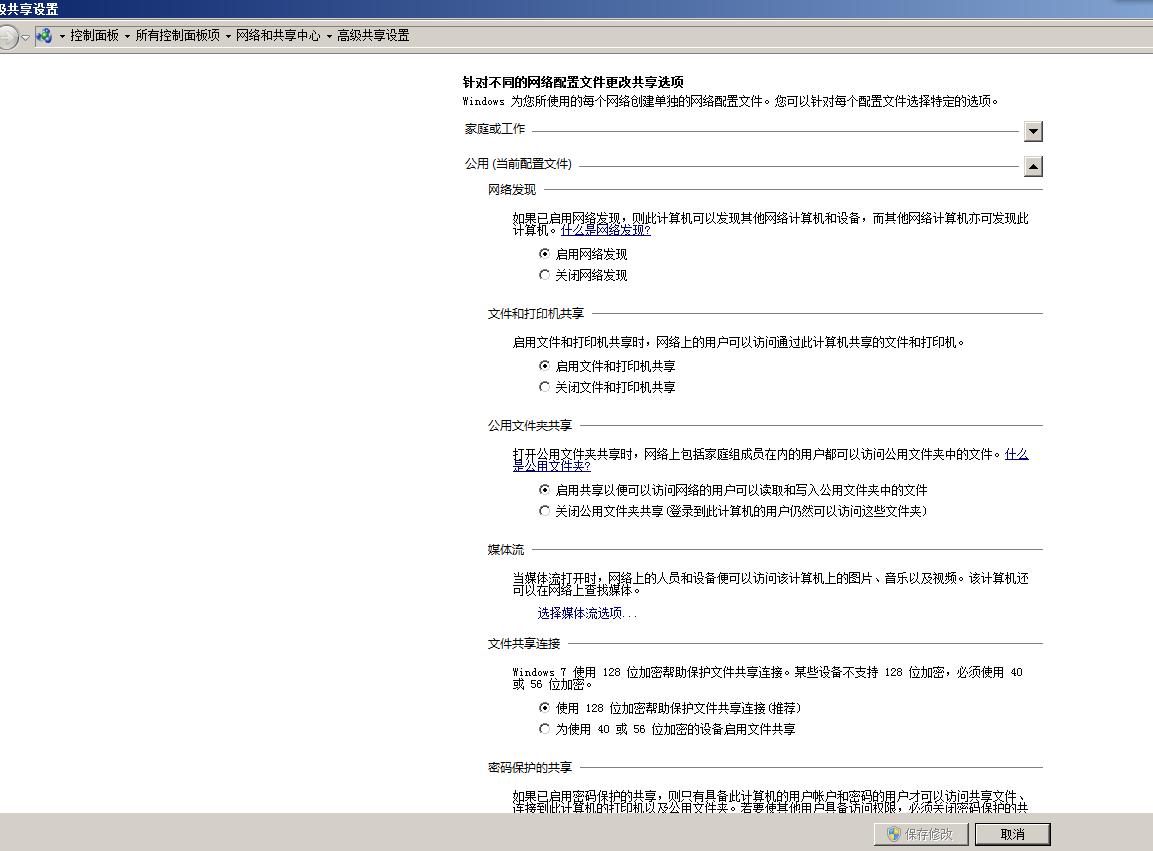Open dropdown arrow after 网络和共享中心
This screenshot has height=851, width=1153.
[x=329, y=36]
